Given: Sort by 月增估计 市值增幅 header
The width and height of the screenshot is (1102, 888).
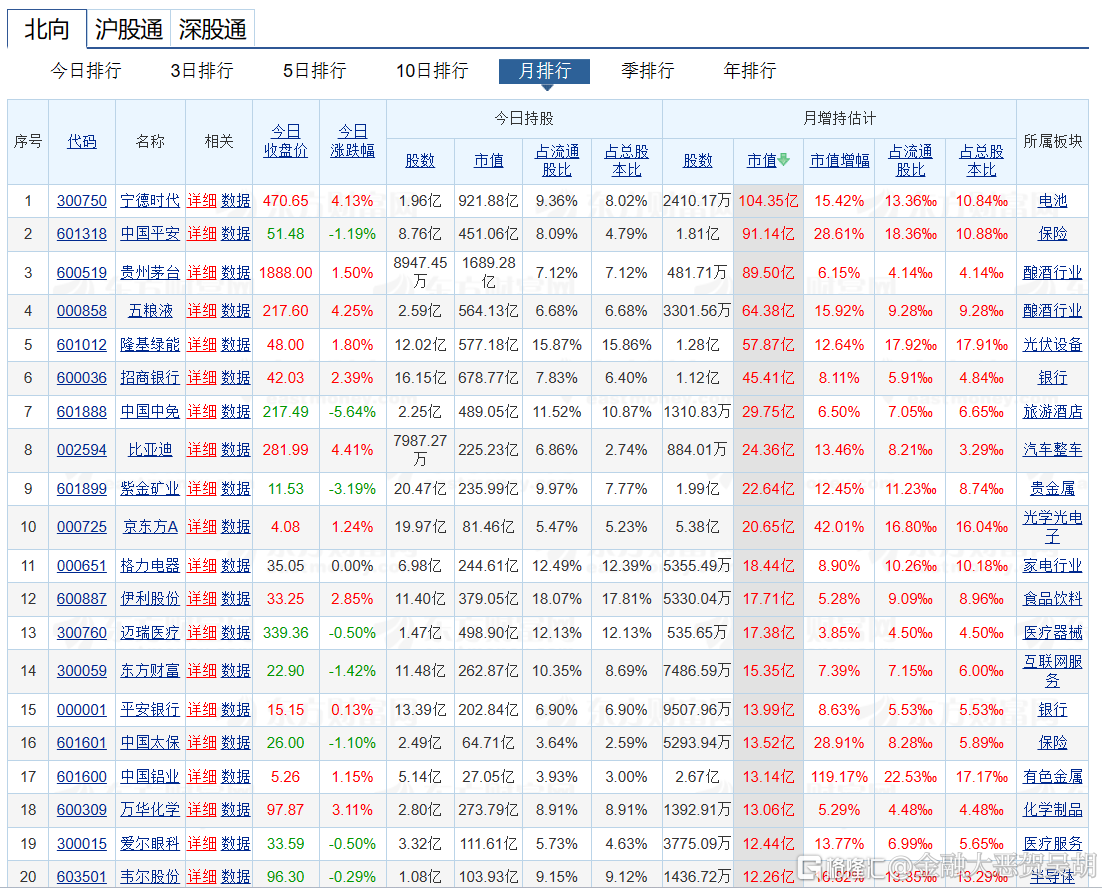Looking at the screenshot, I should point(839,160).
